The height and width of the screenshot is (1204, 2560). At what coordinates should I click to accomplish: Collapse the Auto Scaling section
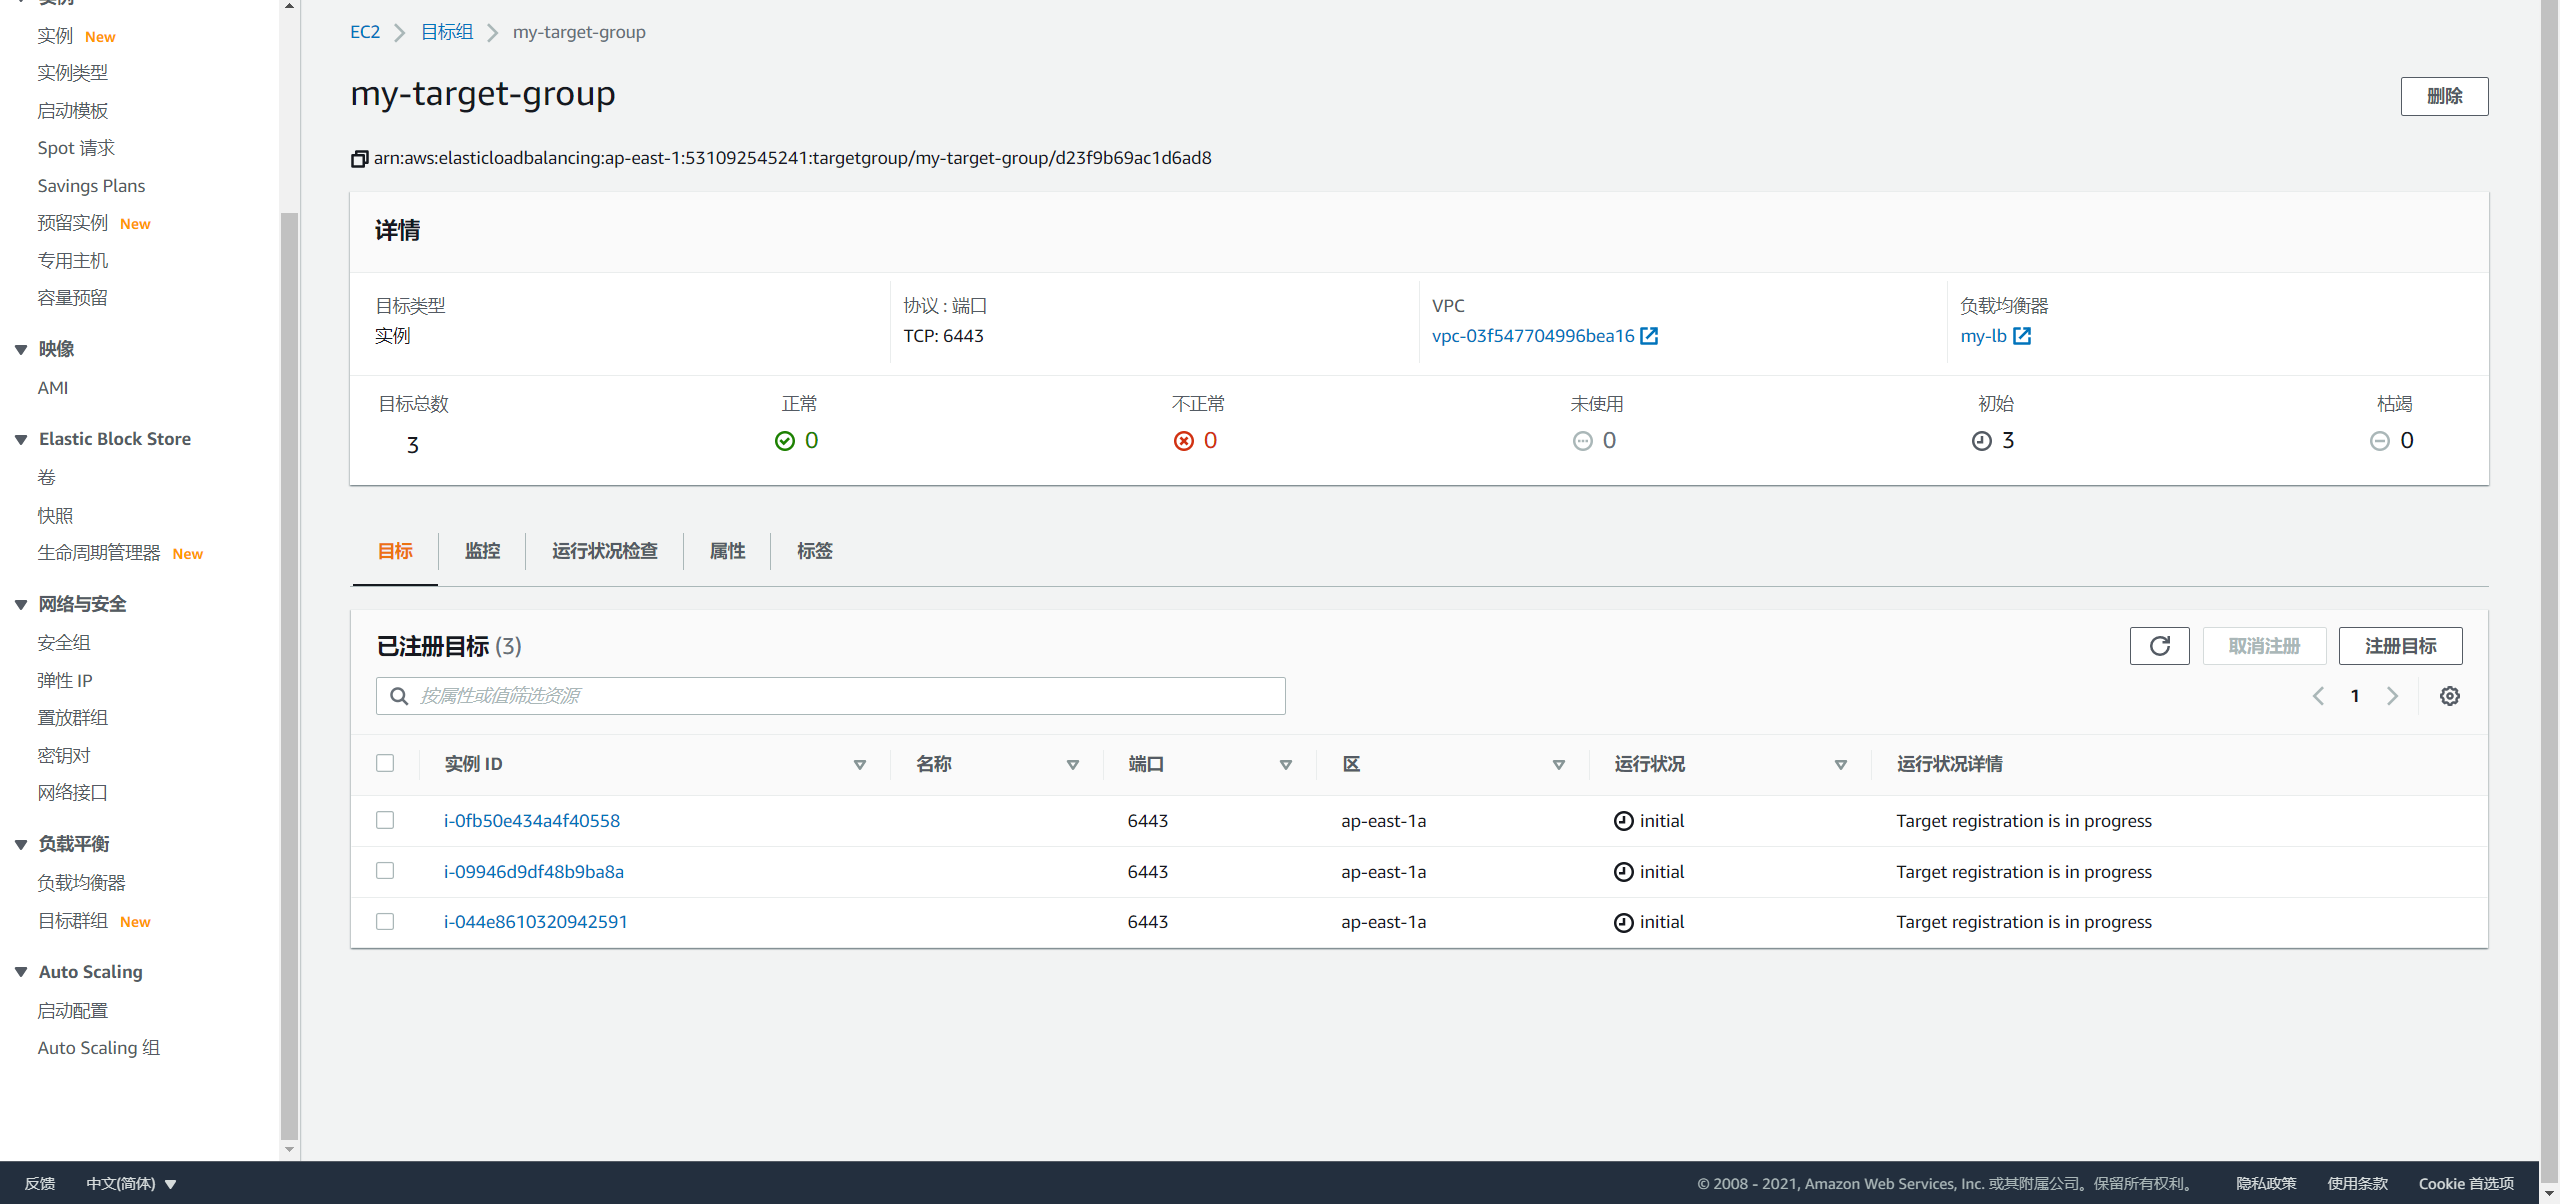(x=21, y=972)
